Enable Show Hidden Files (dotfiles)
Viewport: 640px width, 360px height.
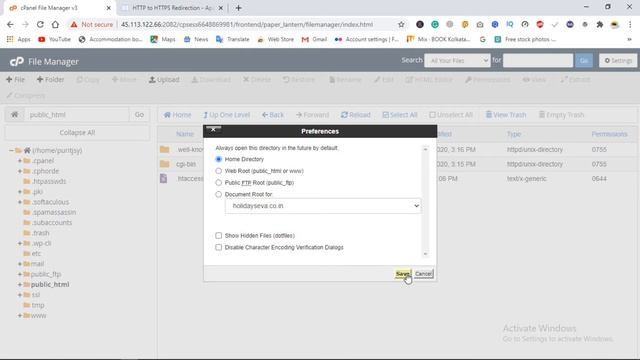[219, 236]
